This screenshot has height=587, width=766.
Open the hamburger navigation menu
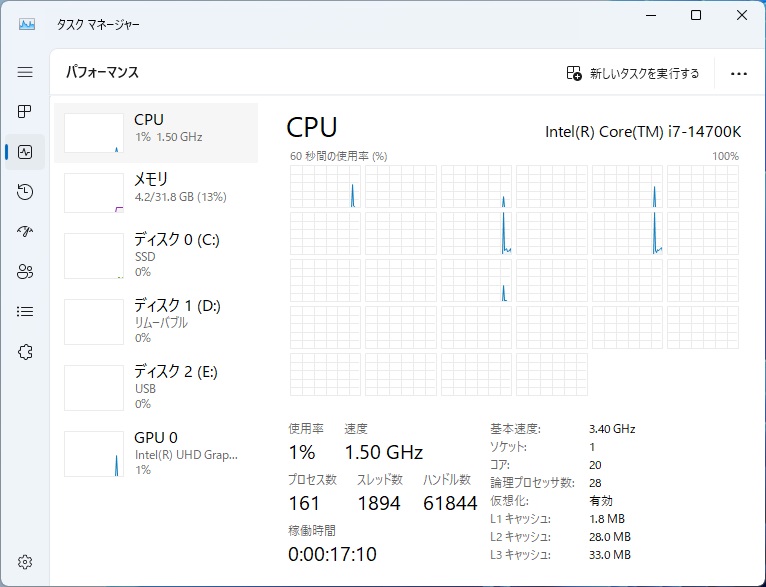point(25,72)
